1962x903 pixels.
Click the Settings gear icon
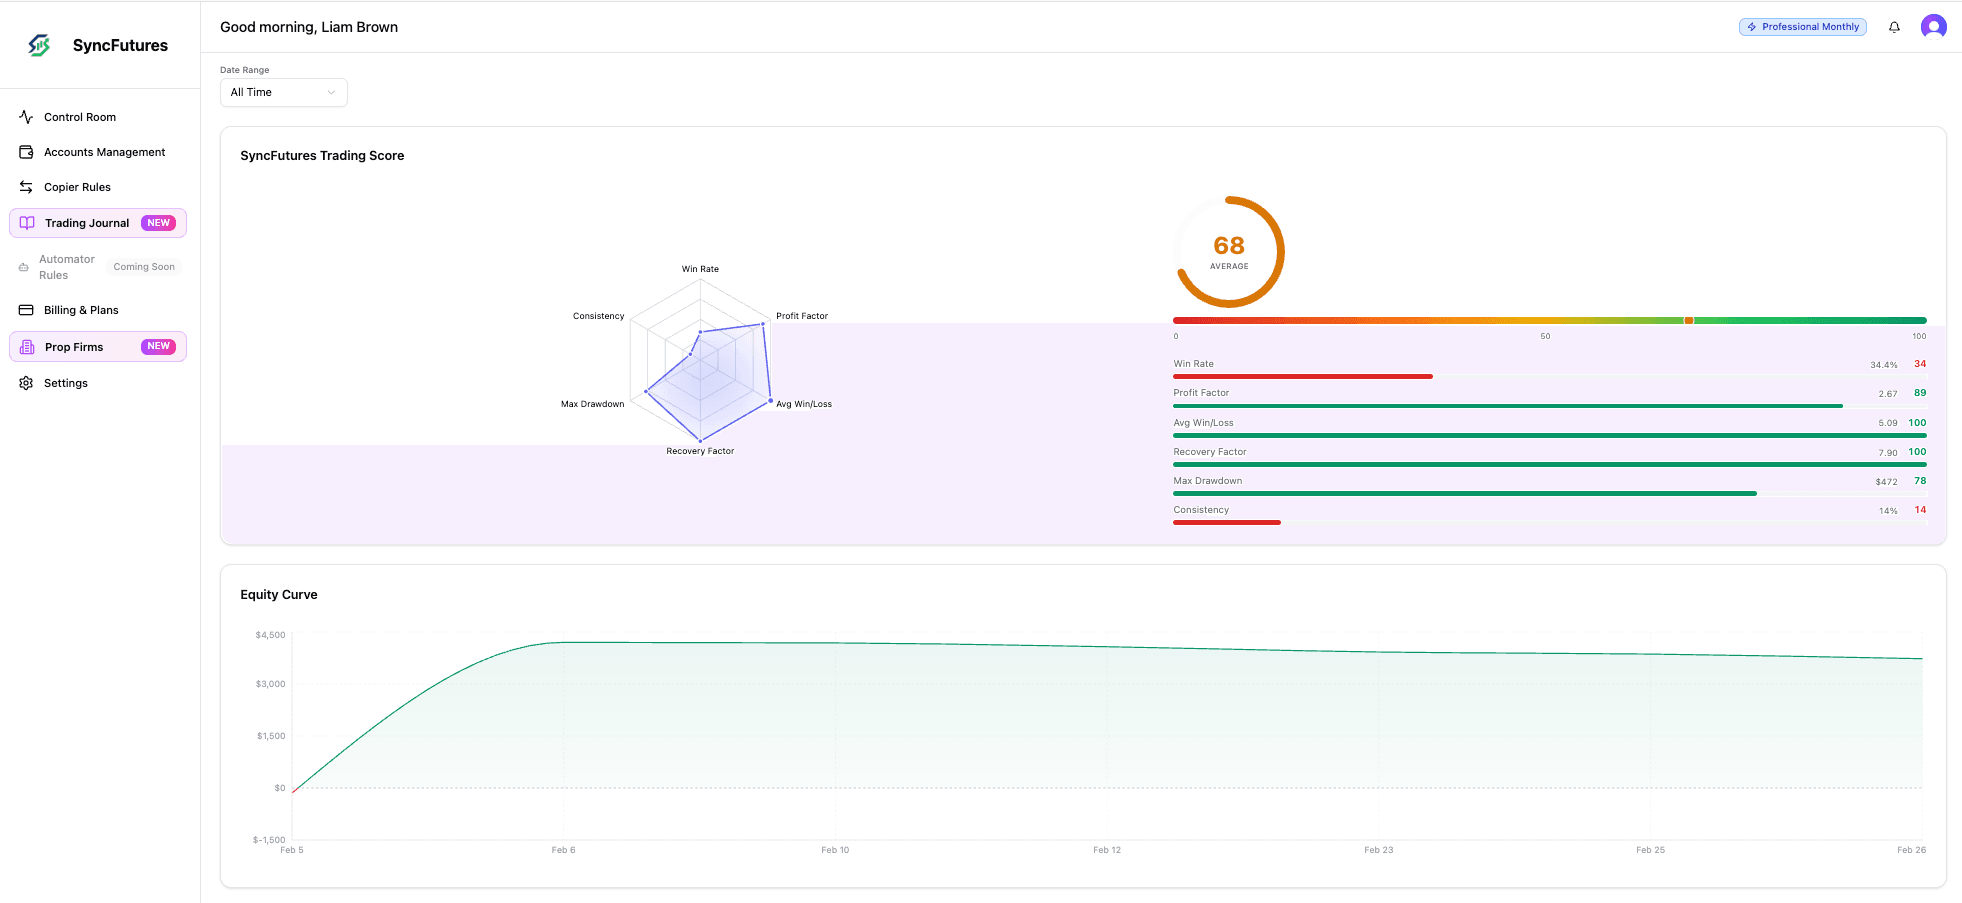26,383
